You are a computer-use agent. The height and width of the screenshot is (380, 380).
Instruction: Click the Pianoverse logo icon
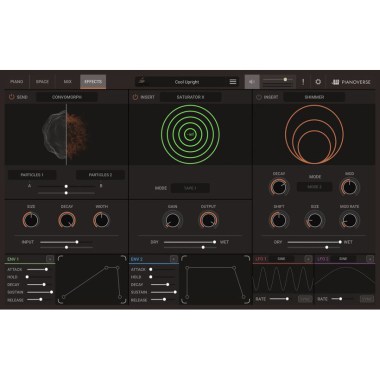click(x=335, y=82)
